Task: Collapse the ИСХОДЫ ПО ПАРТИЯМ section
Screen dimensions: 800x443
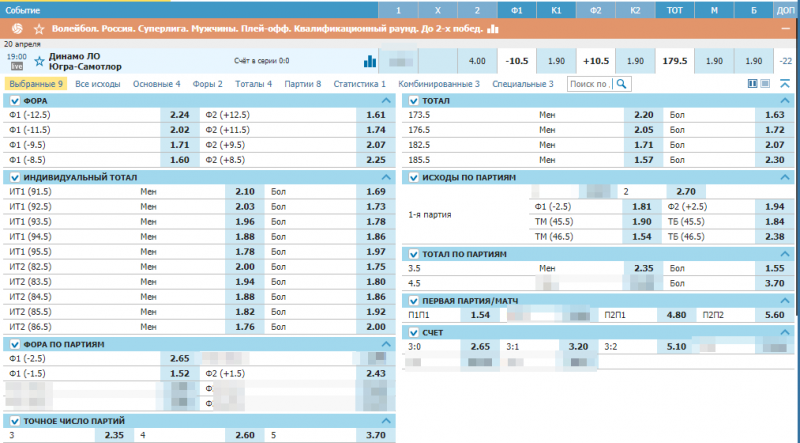Action: point(787,177)
